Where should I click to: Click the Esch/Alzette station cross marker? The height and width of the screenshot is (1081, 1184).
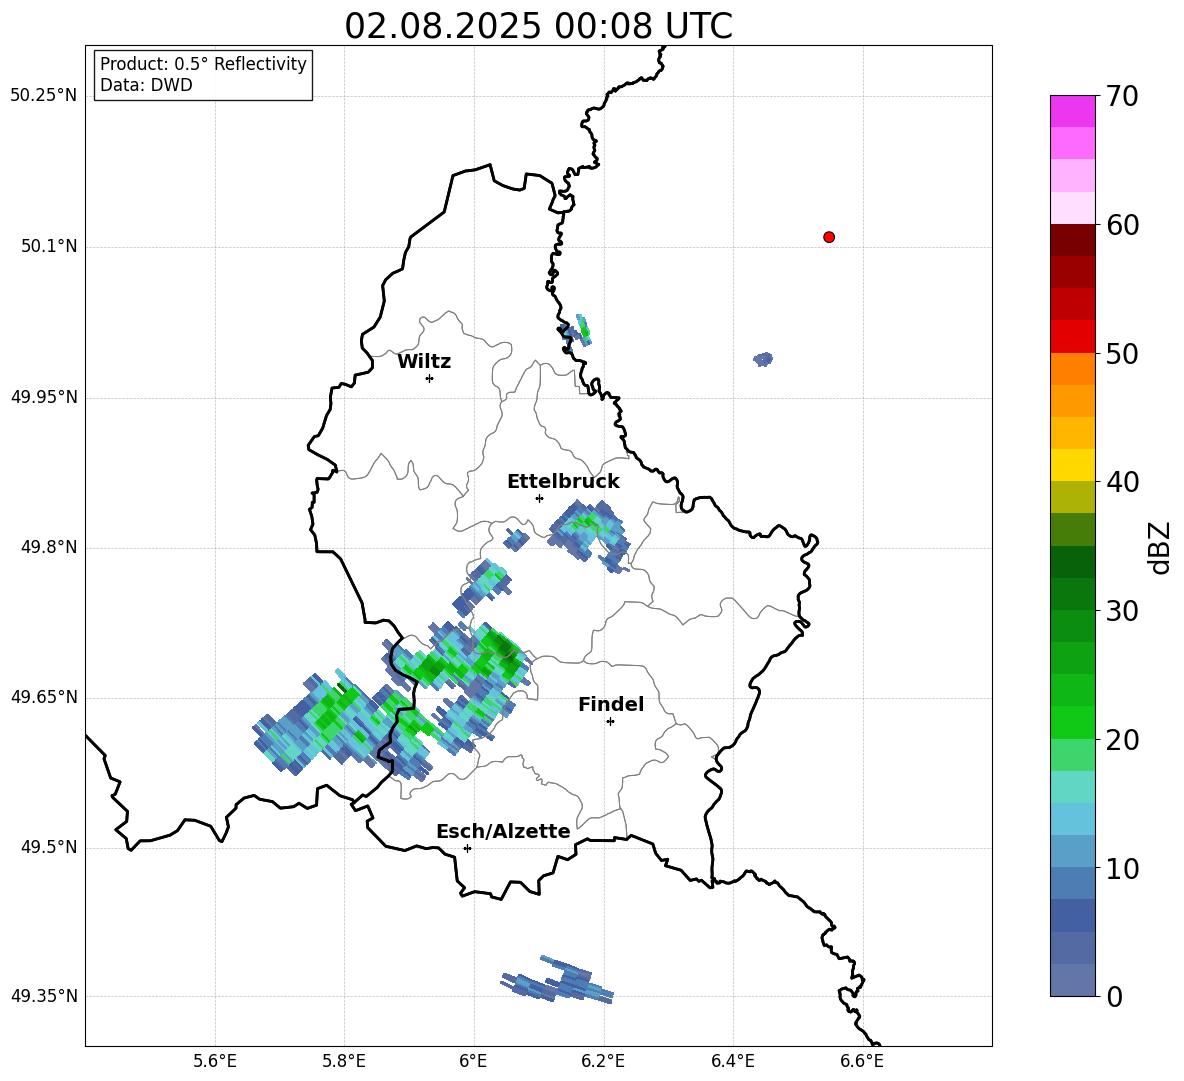[x=467, y=848]
